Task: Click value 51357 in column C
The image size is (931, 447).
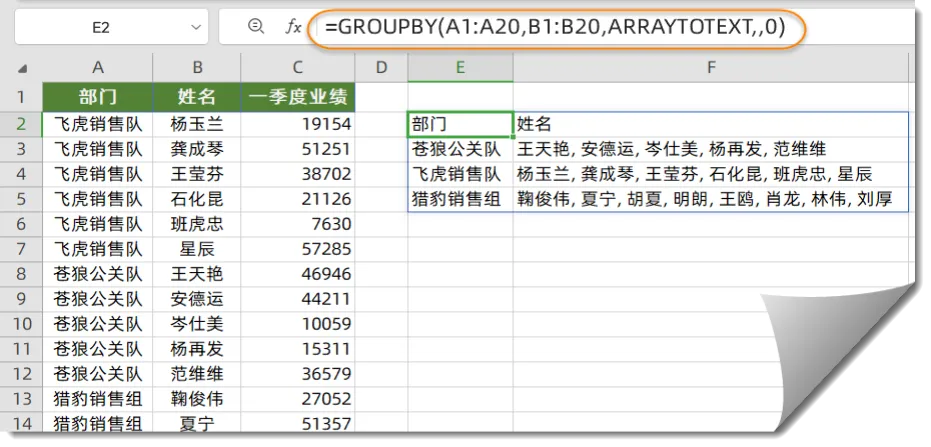Action: tap(298, 423)
